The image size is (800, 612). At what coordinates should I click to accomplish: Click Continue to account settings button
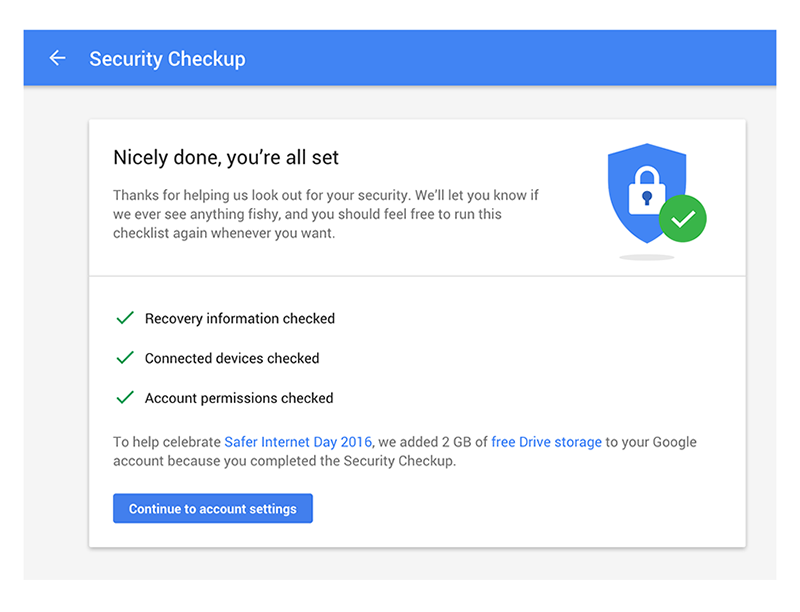pos(213,508)
